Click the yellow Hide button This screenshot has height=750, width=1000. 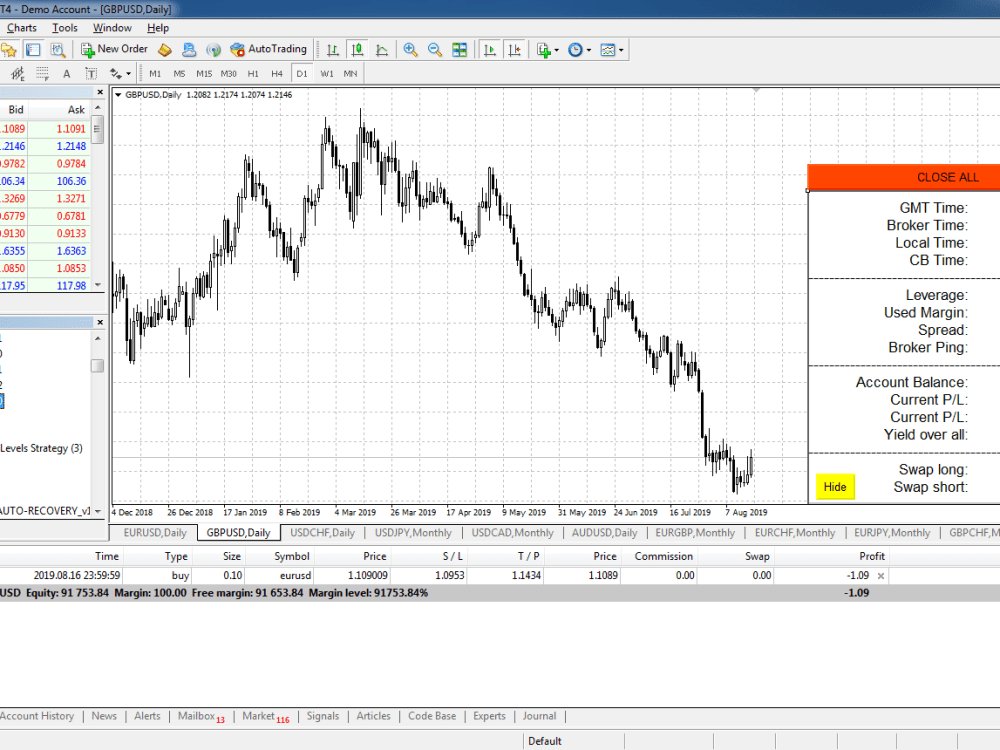click(835, 487)
